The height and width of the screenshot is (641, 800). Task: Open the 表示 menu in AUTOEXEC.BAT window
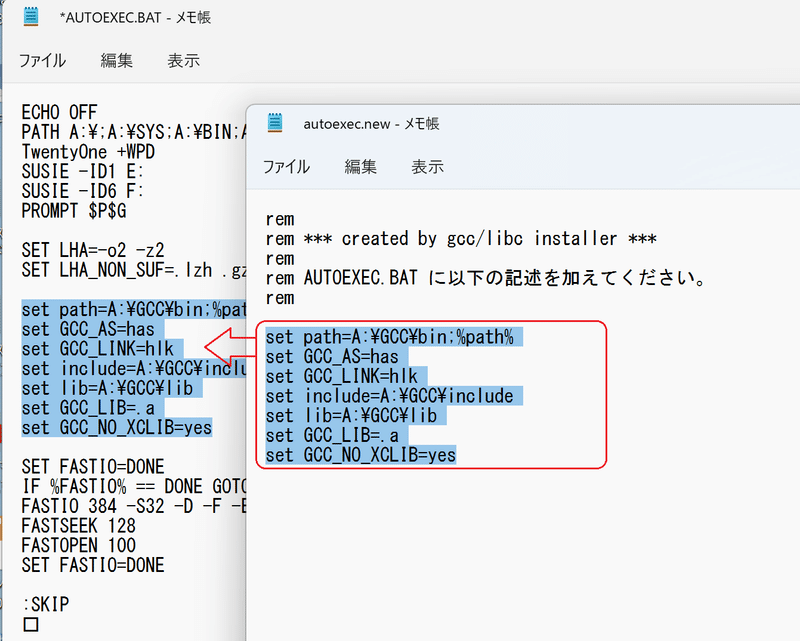[184, 61]
